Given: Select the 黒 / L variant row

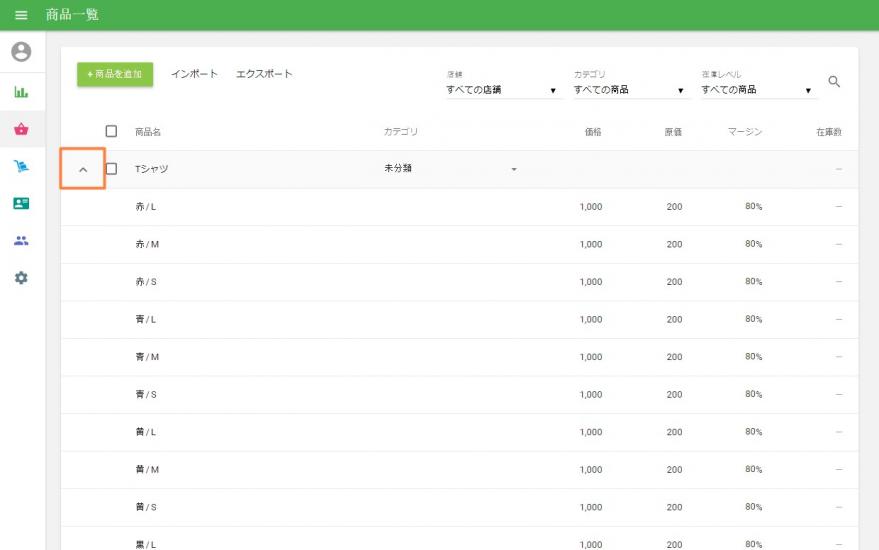Looking at the screenshot, I should [x=460, y=539].
